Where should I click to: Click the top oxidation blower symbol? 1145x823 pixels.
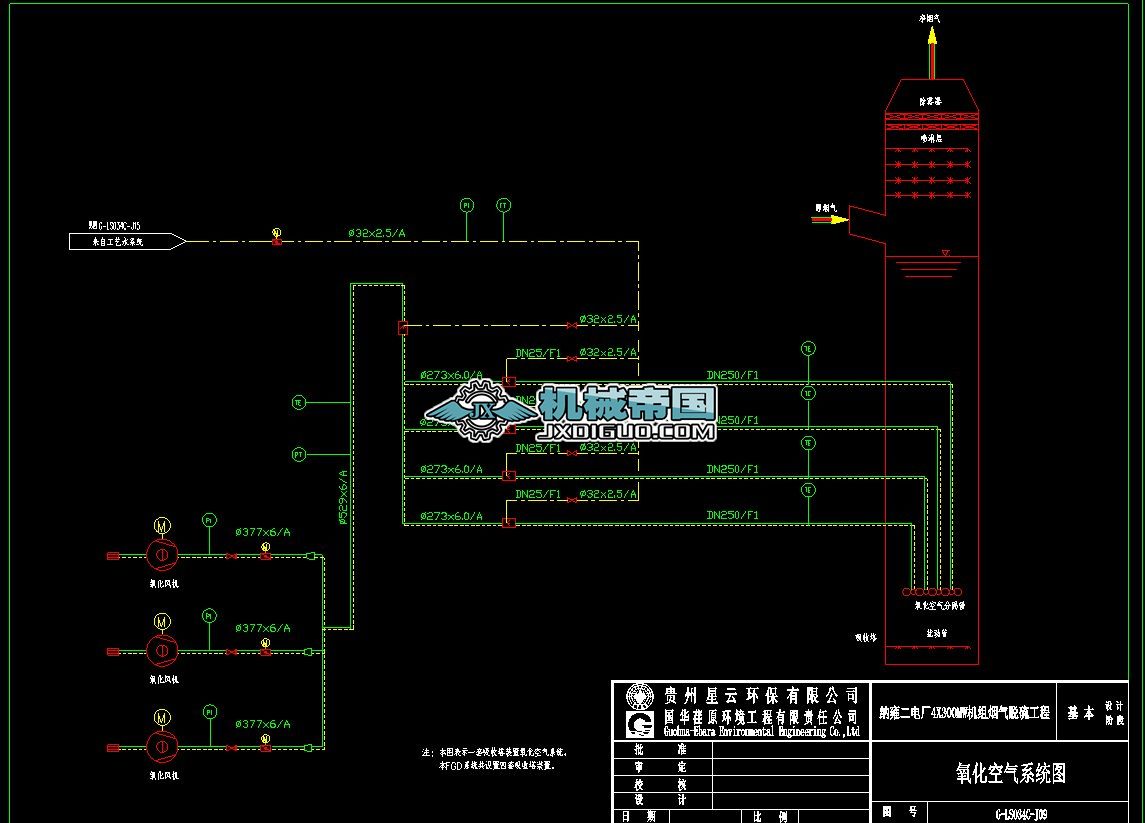pos(162,554)
